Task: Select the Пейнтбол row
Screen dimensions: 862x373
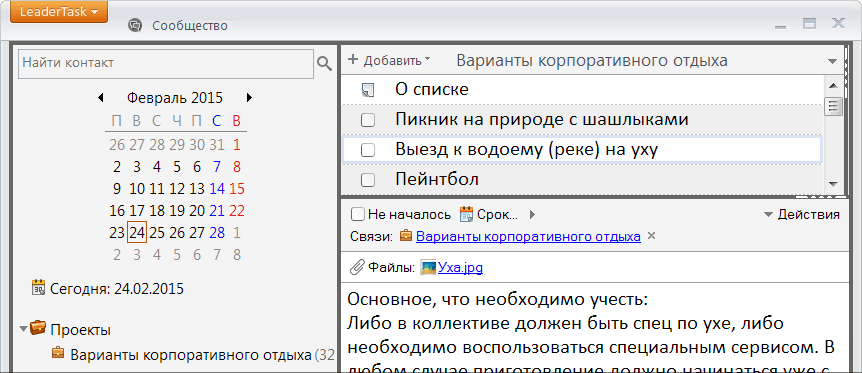Action: (582, 179)
